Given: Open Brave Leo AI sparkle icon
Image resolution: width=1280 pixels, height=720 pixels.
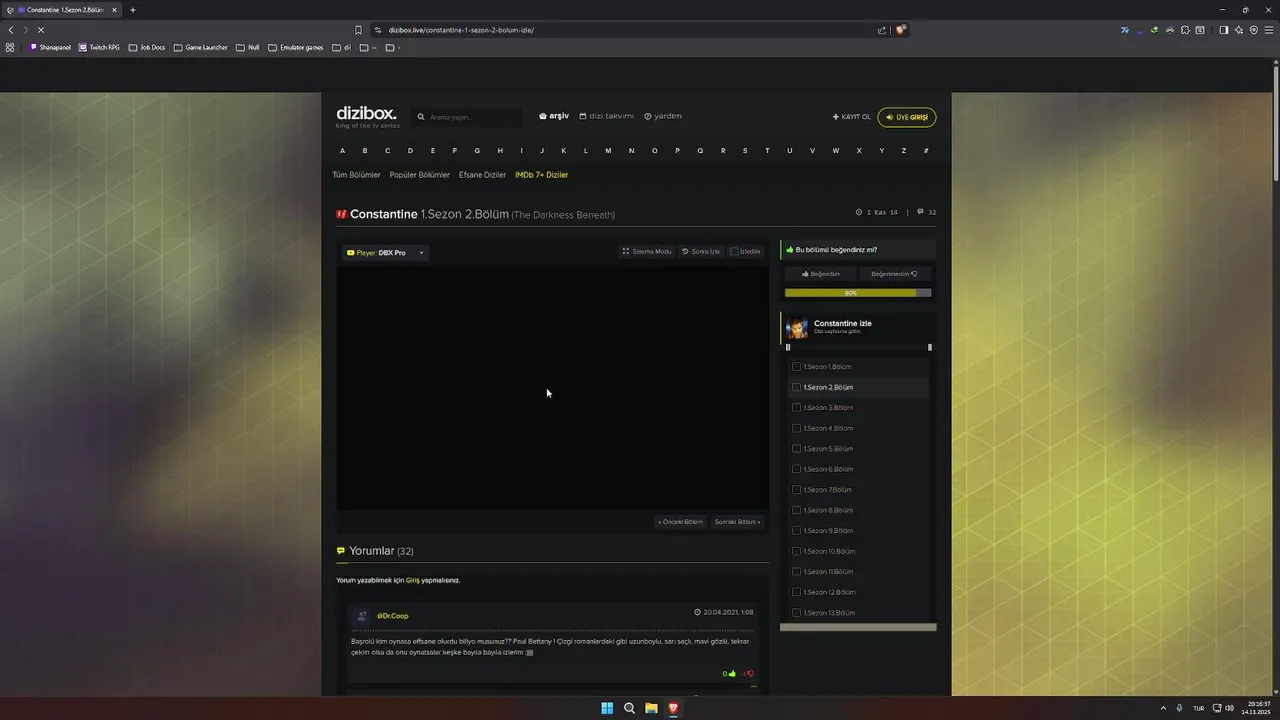Looking at the screenshot, I should (x=1239, y=30).
